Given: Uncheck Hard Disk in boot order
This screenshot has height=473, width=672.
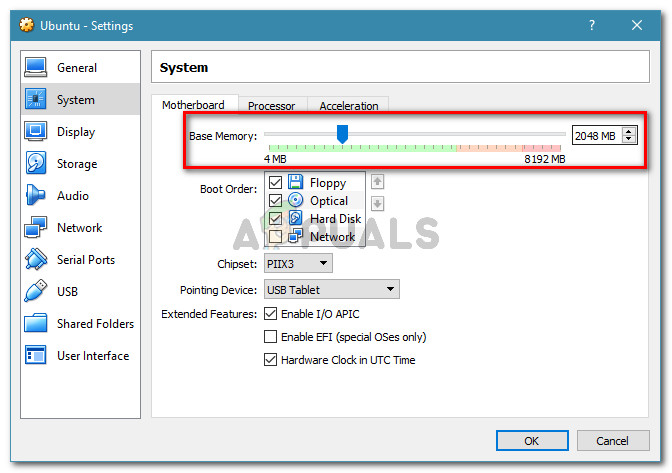Looking at the screenshot, I should click(x=275, y=219).
